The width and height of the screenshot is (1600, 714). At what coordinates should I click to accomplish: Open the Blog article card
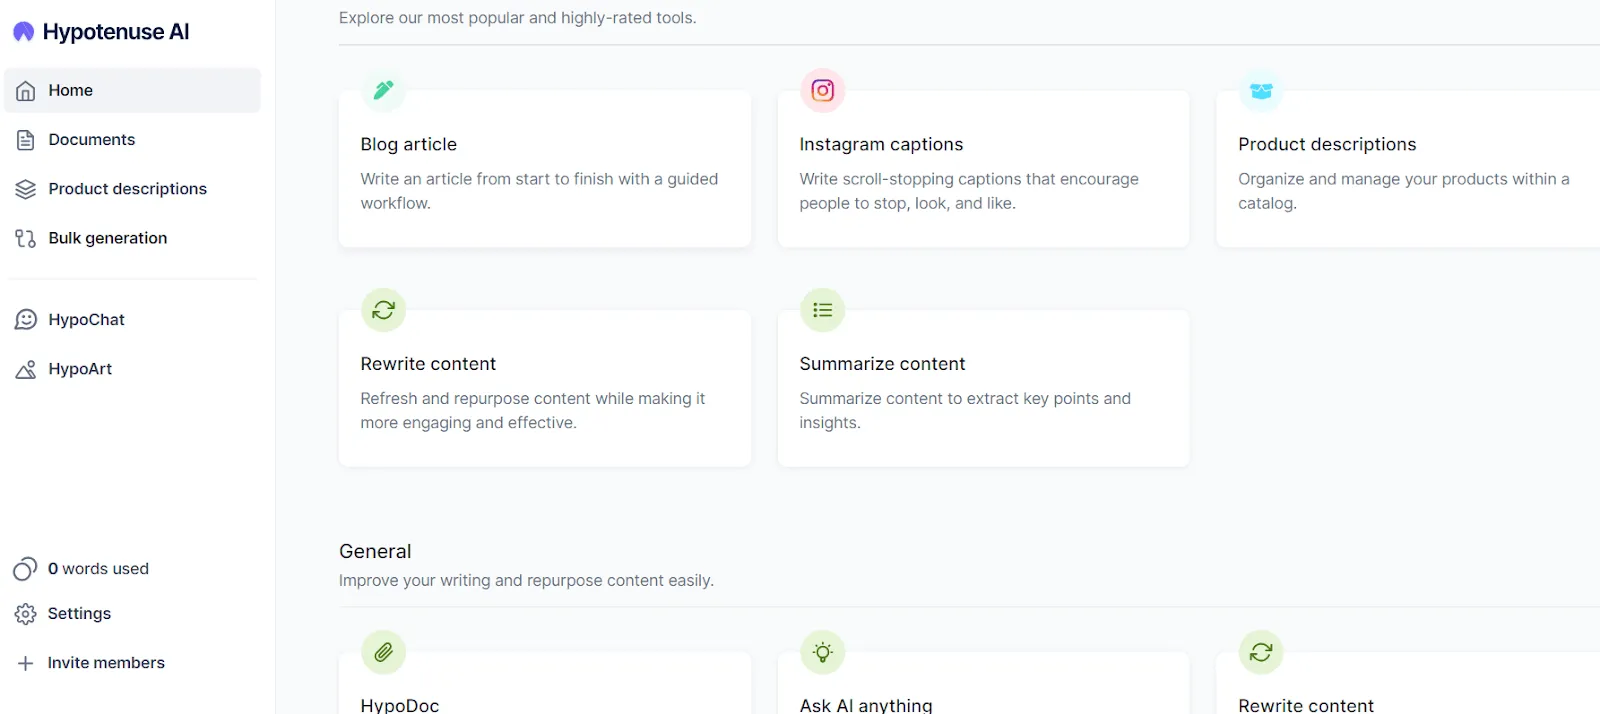click(545, 168)
